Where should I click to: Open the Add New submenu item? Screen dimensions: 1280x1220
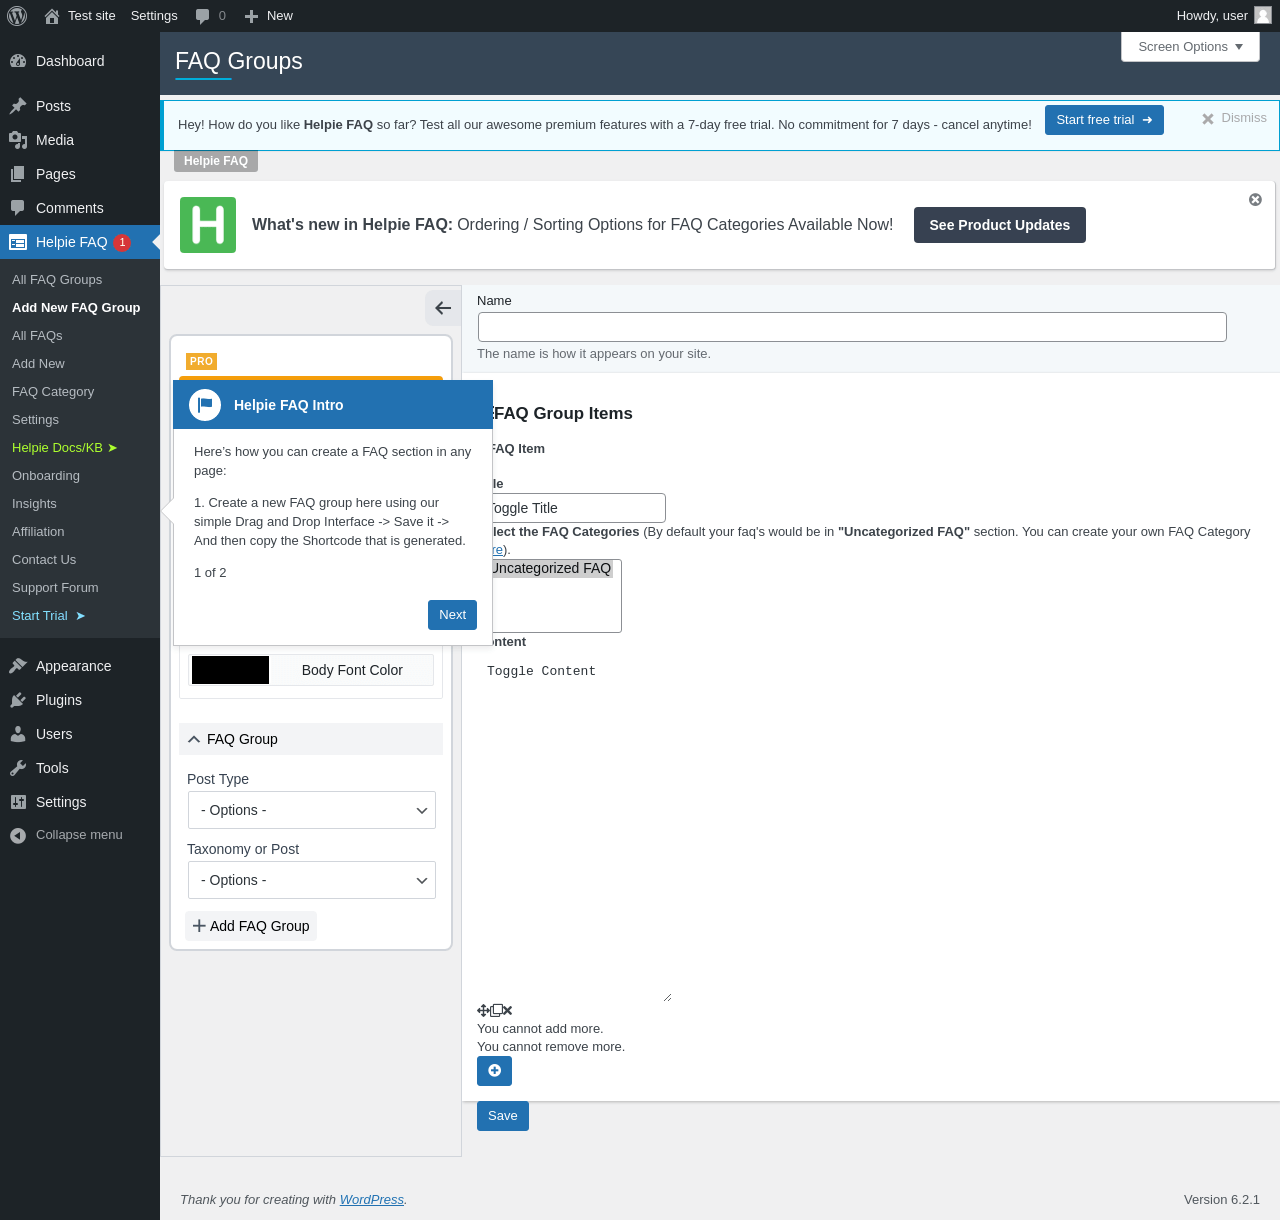[x=38, y=364]
